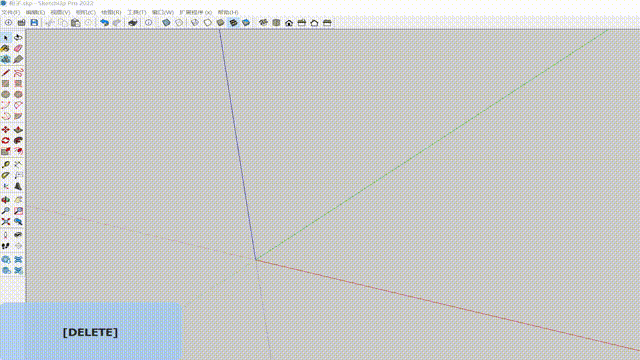Click the Undo arrow button
This screenshot has width=640, height=360.
(x=104, y=23)
